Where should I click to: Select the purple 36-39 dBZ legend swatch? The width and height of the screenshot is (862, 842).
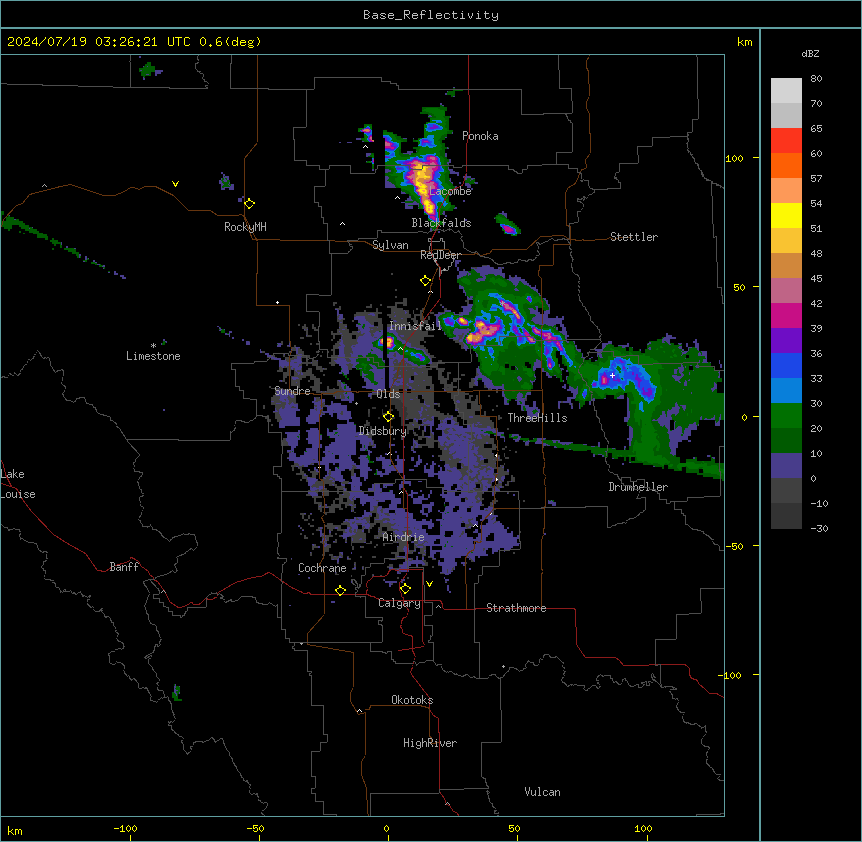(x=786, y=341)
